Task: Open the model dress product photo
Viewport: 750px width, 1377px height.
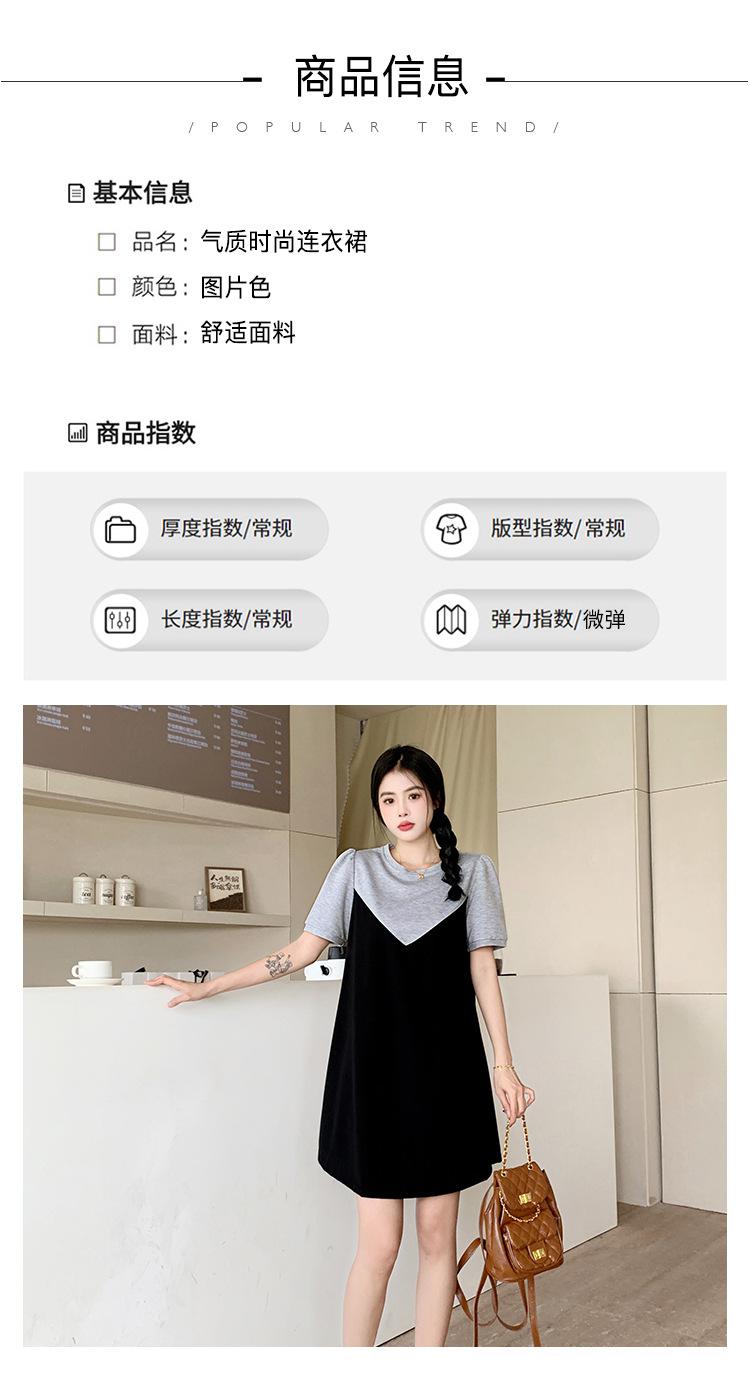Action: (x=375, y=1025)
